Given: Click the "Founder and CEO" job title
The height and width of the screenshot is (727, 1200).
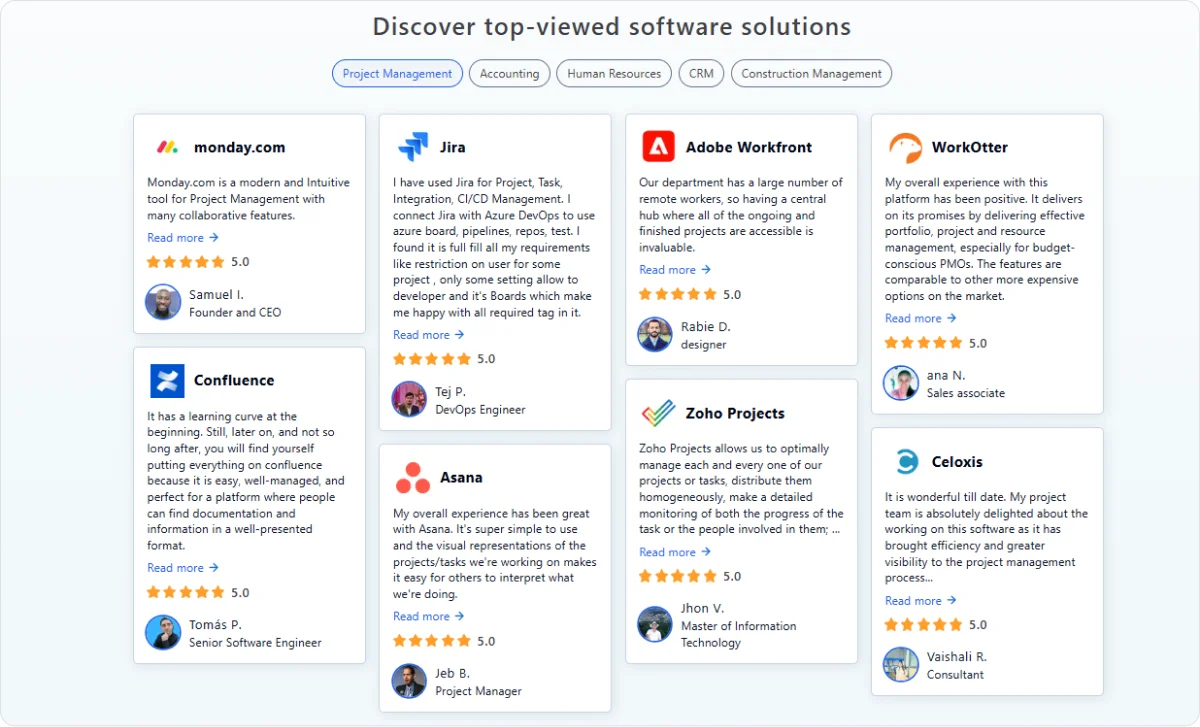Looking at the screenshot, I should coord(235,313).
